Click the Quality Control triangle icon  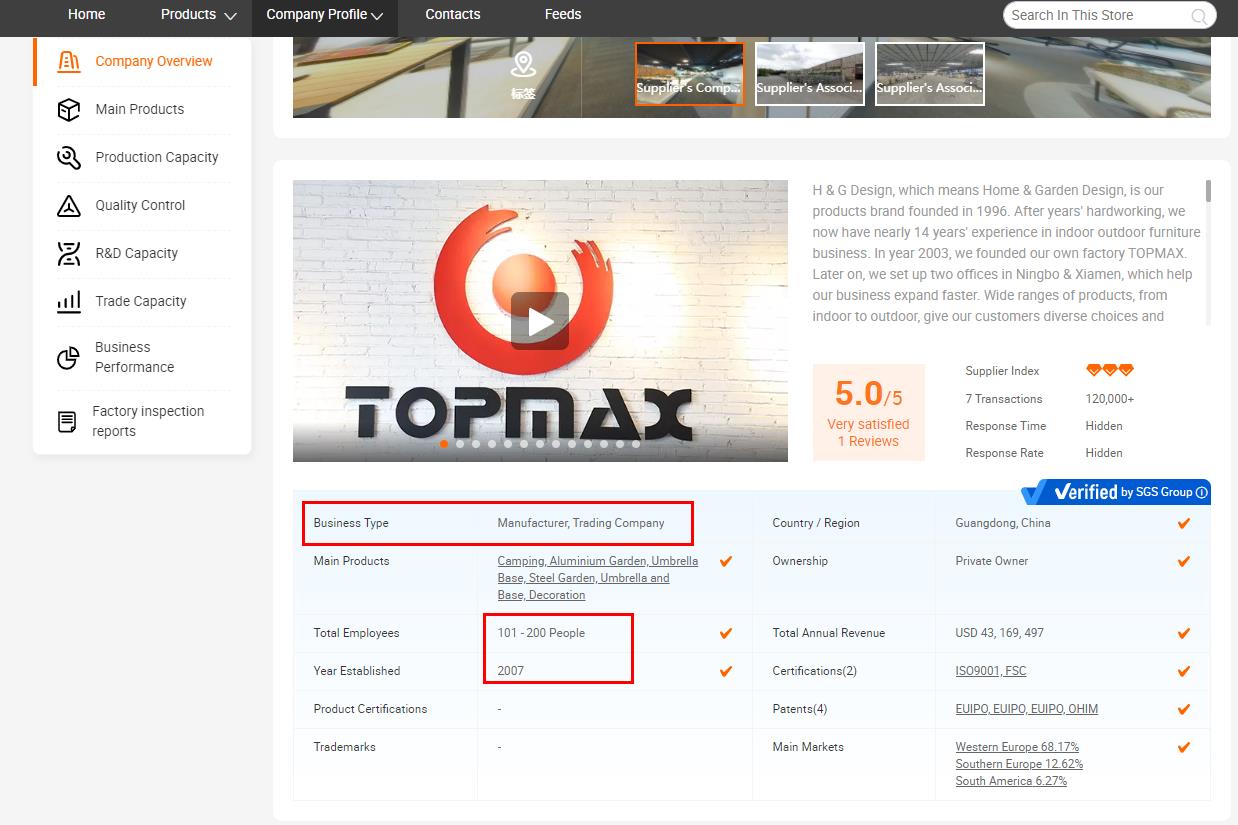click(69, 205)
